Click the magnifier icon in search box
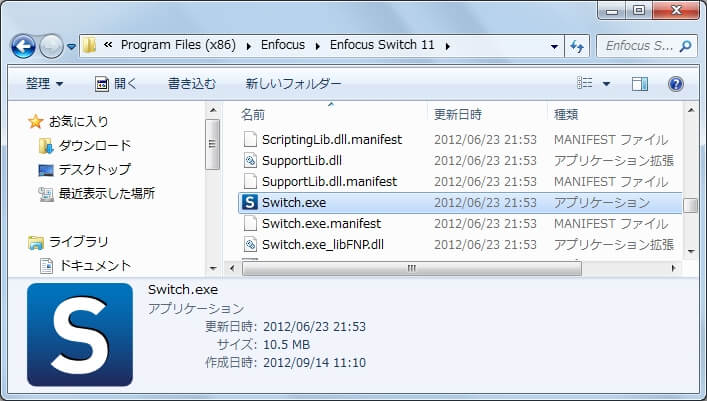This screenshot has width=707, height=401. pyautogui.click(x=685, y=46)
